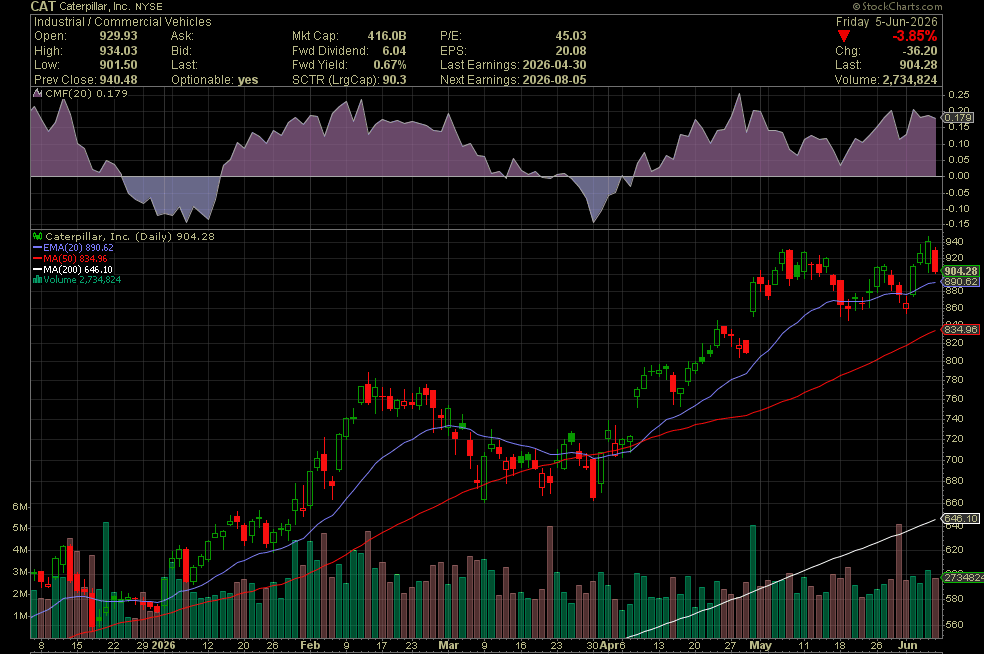Click the 'MA(50) 834.96' legend text
Image resolution: width=984 pixels, height=654 pixels.
tap(75, 259)
